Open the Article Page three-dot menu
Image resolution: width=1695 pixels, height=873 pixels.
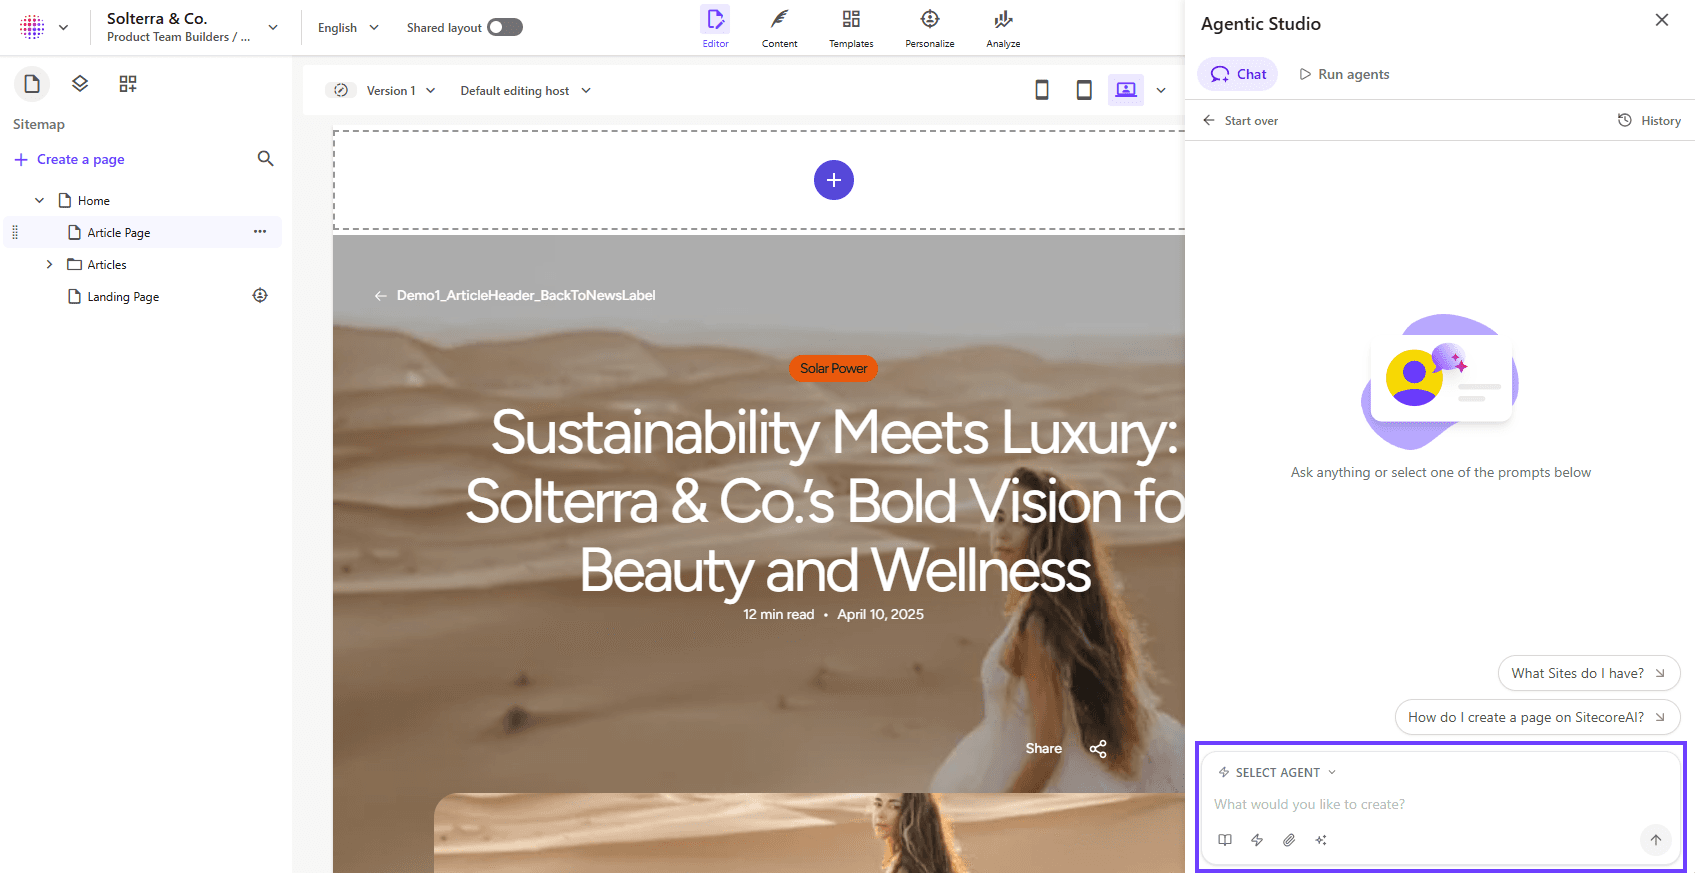pos(260,232)
